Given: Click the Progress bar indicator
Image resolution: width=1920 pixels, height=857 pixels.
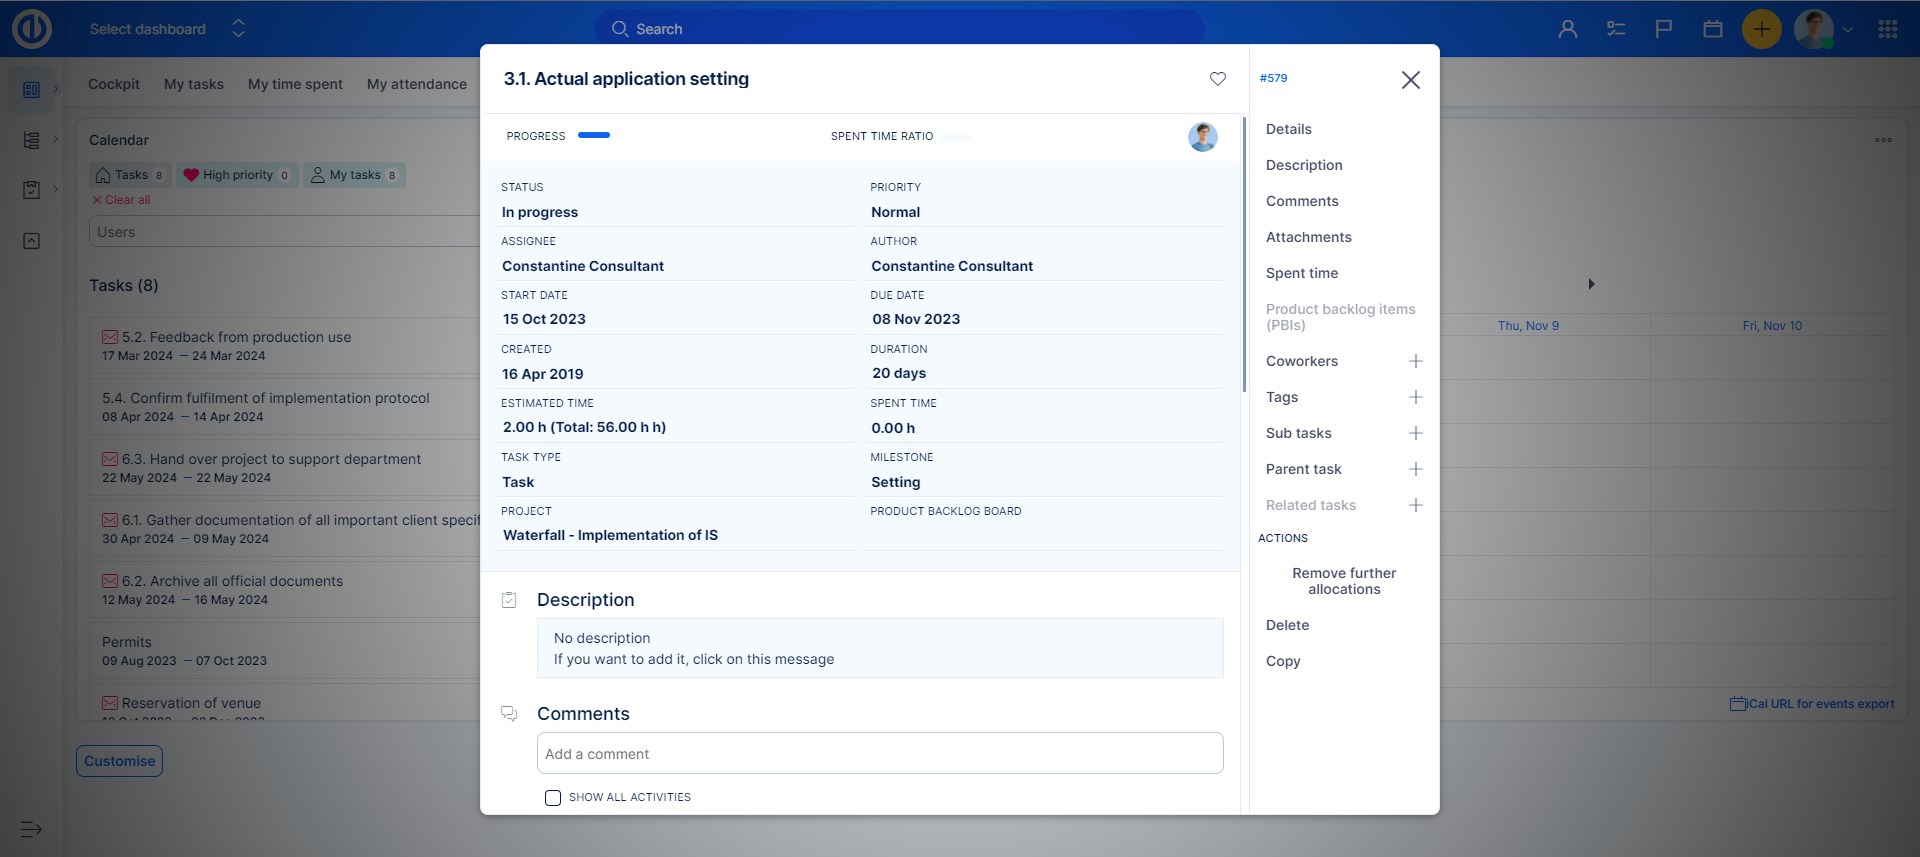Looking at the screenshot, I should [594, 135].
